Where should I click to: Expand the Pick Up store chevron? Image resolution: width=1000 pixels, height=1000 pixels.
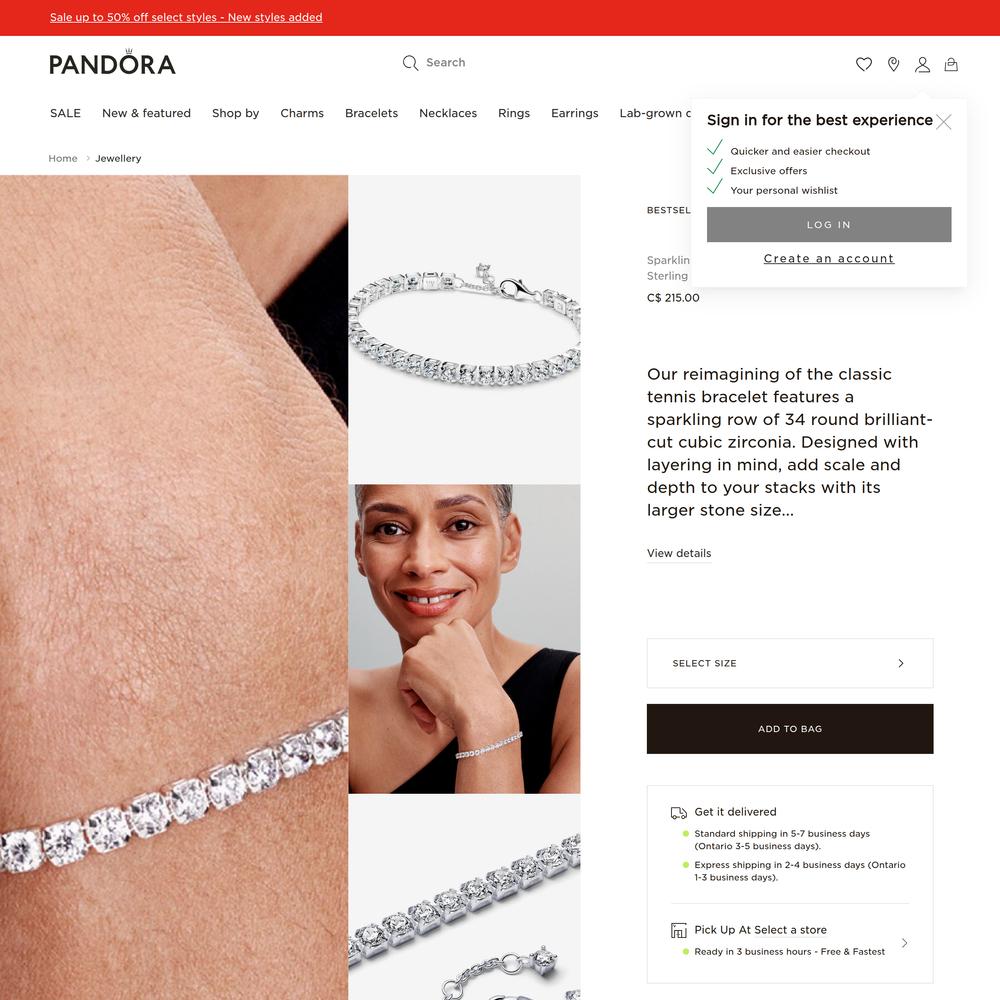coord(904,943)
